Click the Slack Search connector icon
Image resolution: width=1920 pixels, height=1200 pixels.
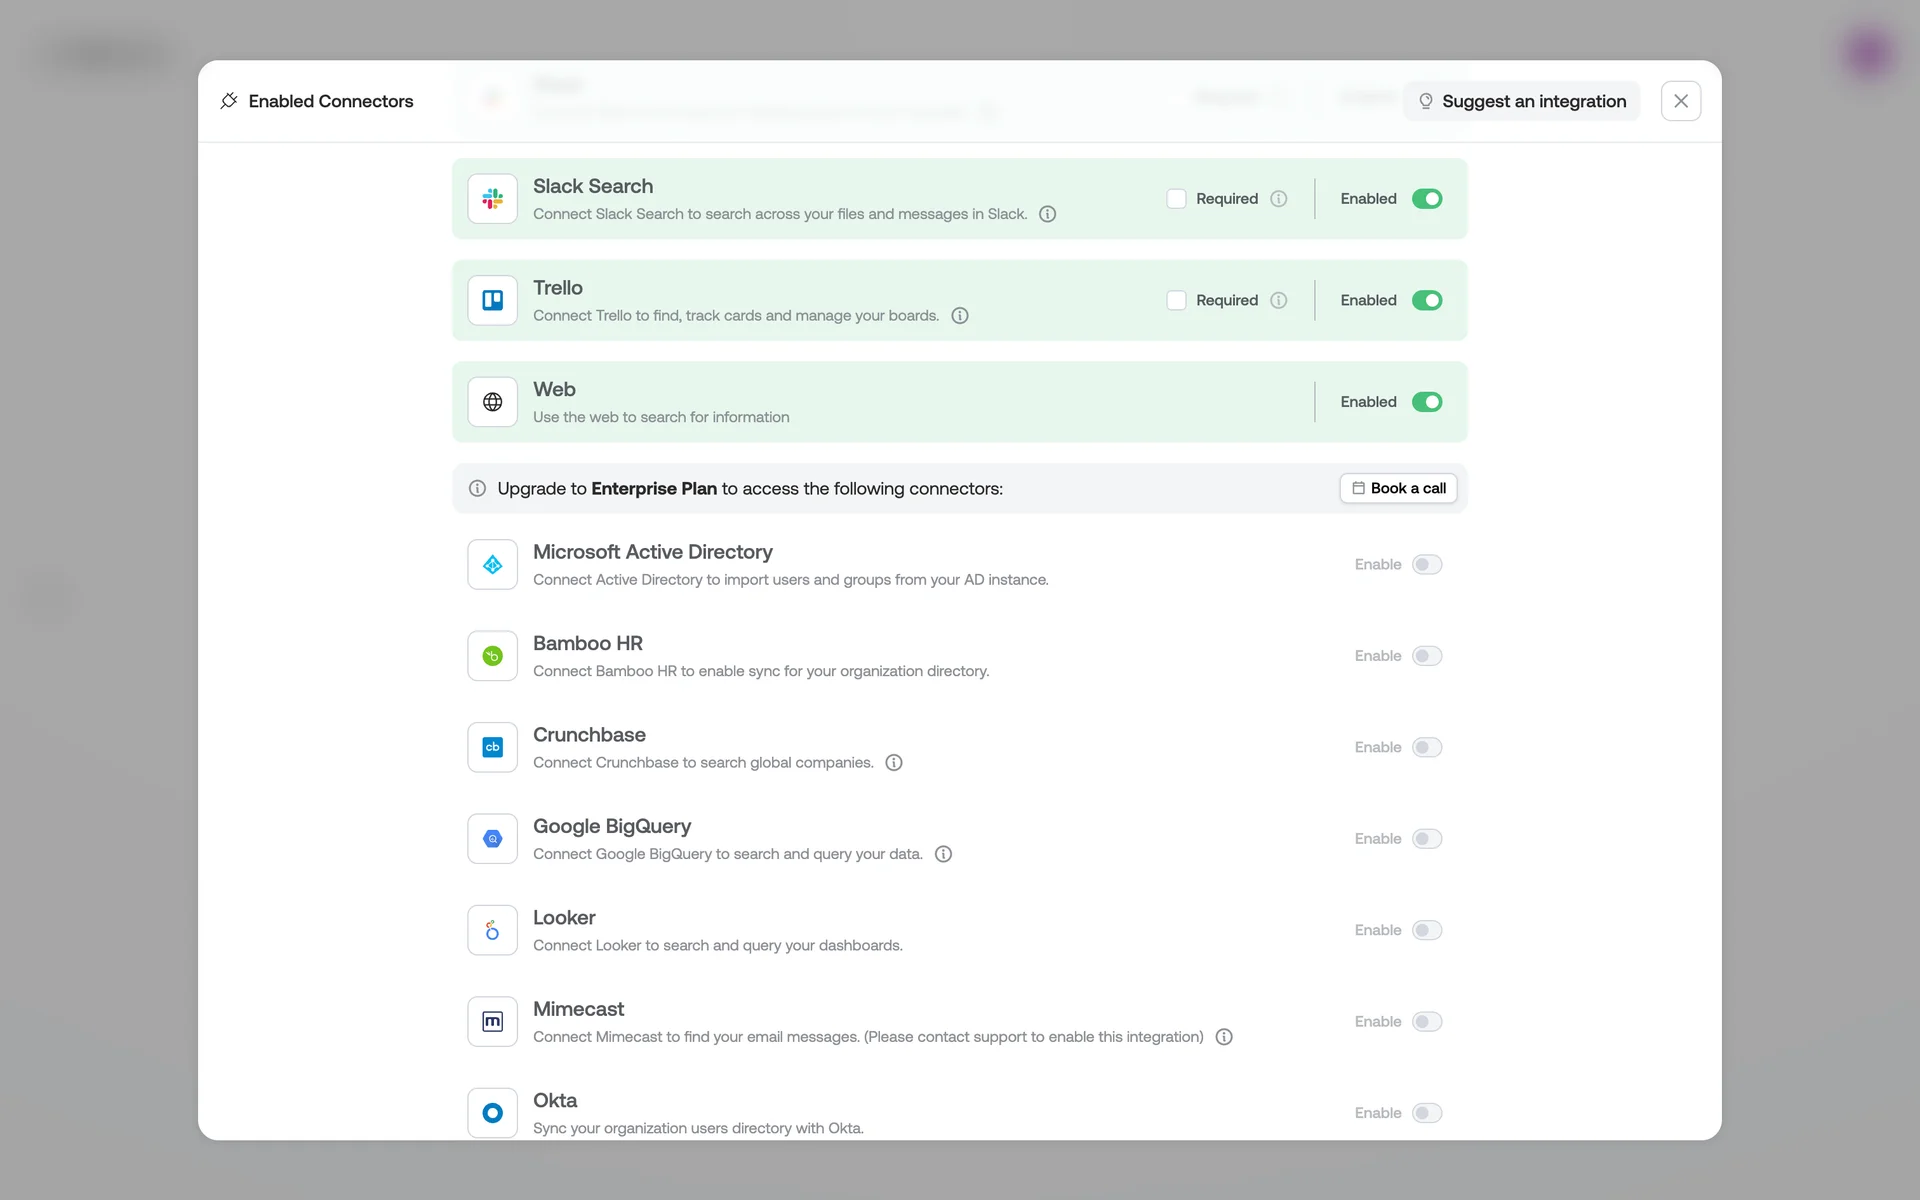point(492,199)
